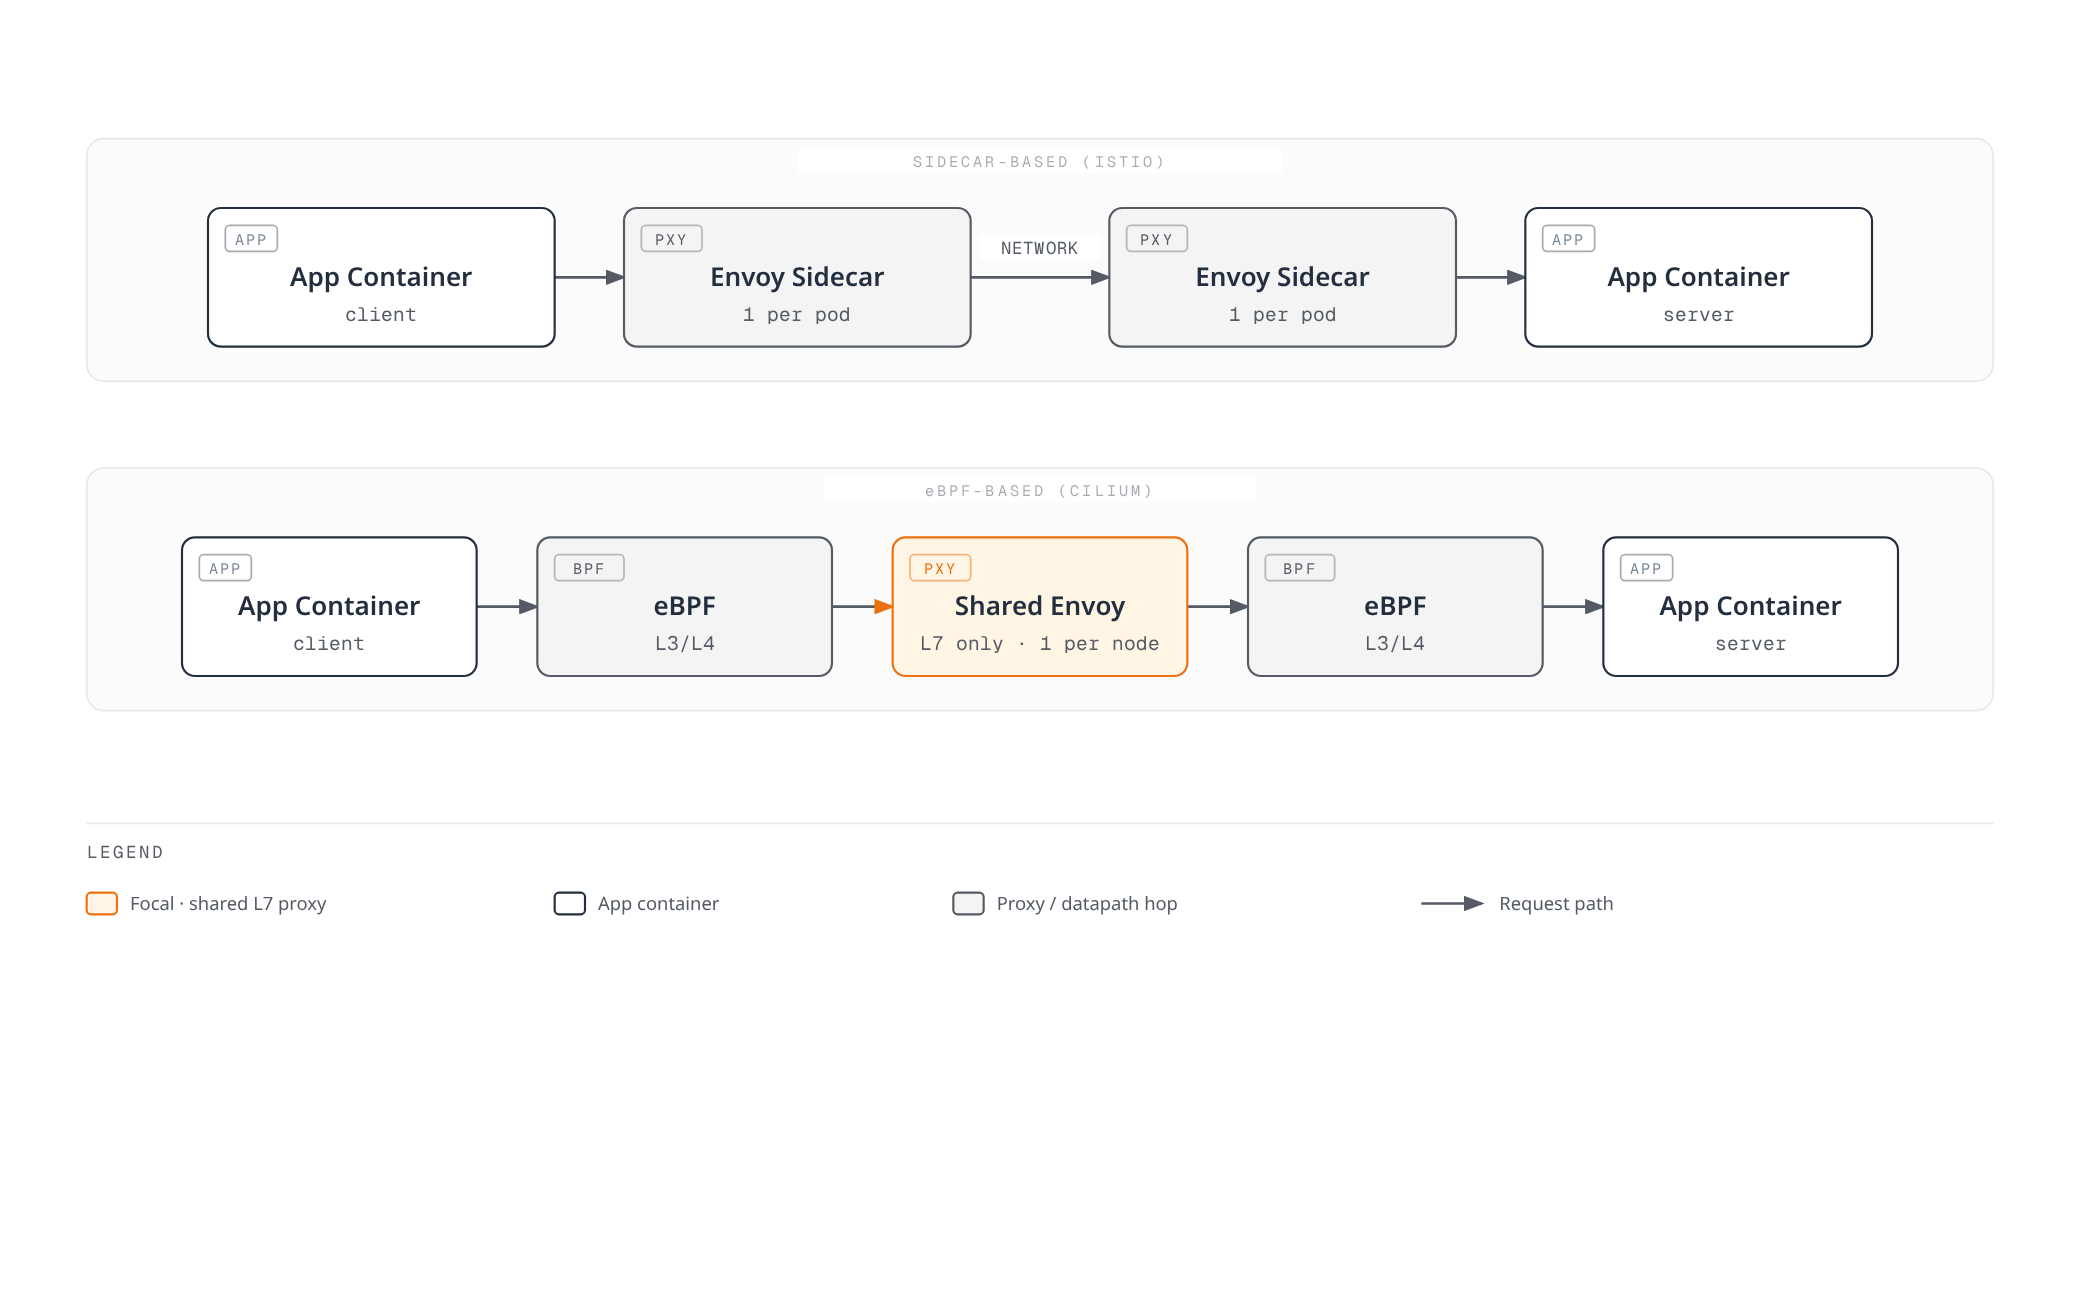Select the first Envoy Sidecar box after client

pyautogui.click(x=797, y=277)
